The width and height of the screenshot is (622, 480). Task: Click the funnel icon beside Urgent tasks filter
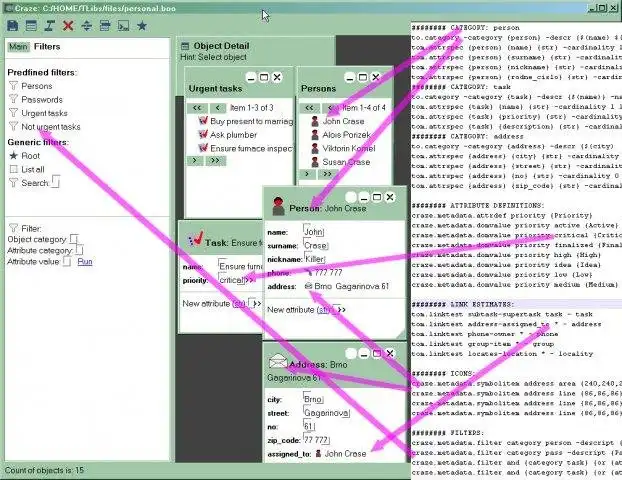click(13, 113)
